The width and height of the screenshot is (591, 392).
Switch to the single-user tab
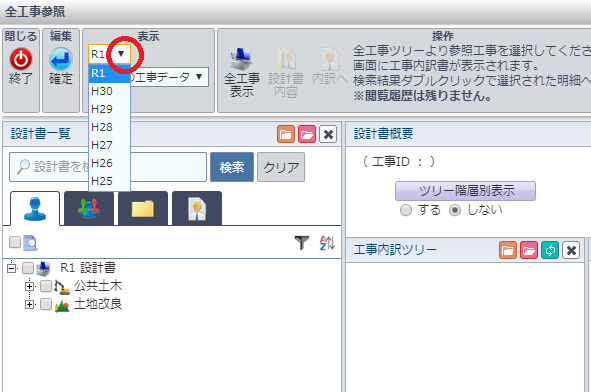[x=35, y=208]
